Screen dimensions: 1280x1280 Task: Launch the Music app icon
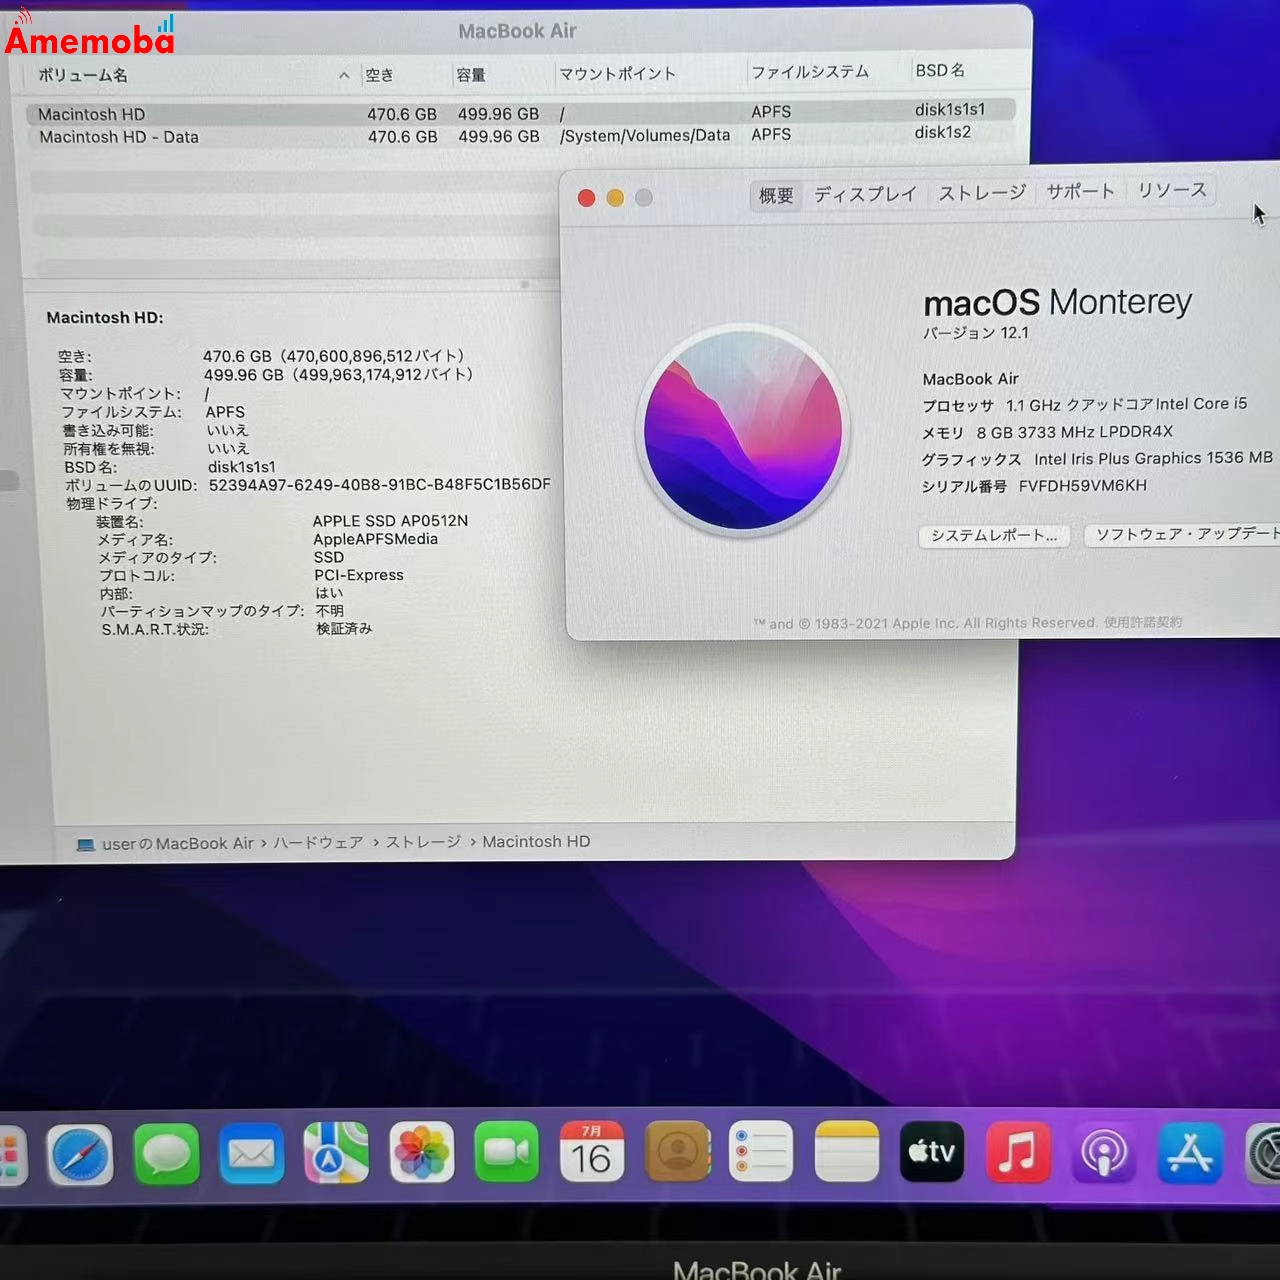(1018, 1153)
